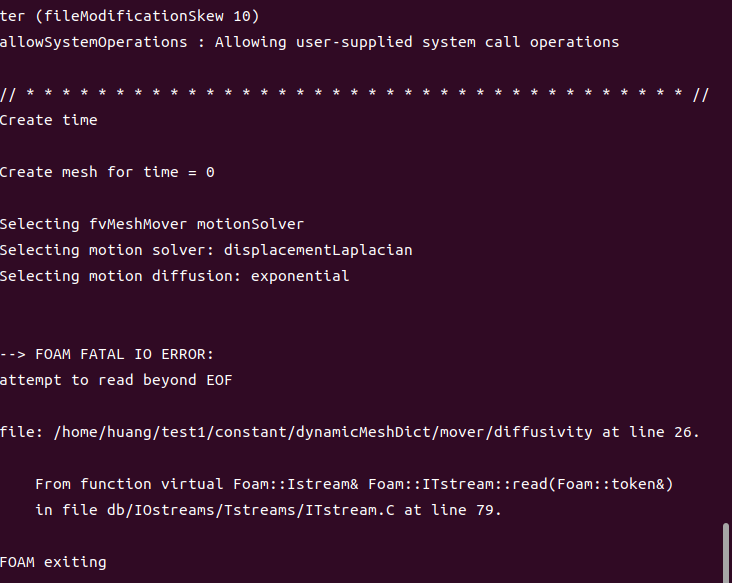Click the 'attempt to read beyond EOF' text
The width and height of the screenshot is (732, 583).
click(116, 380)
